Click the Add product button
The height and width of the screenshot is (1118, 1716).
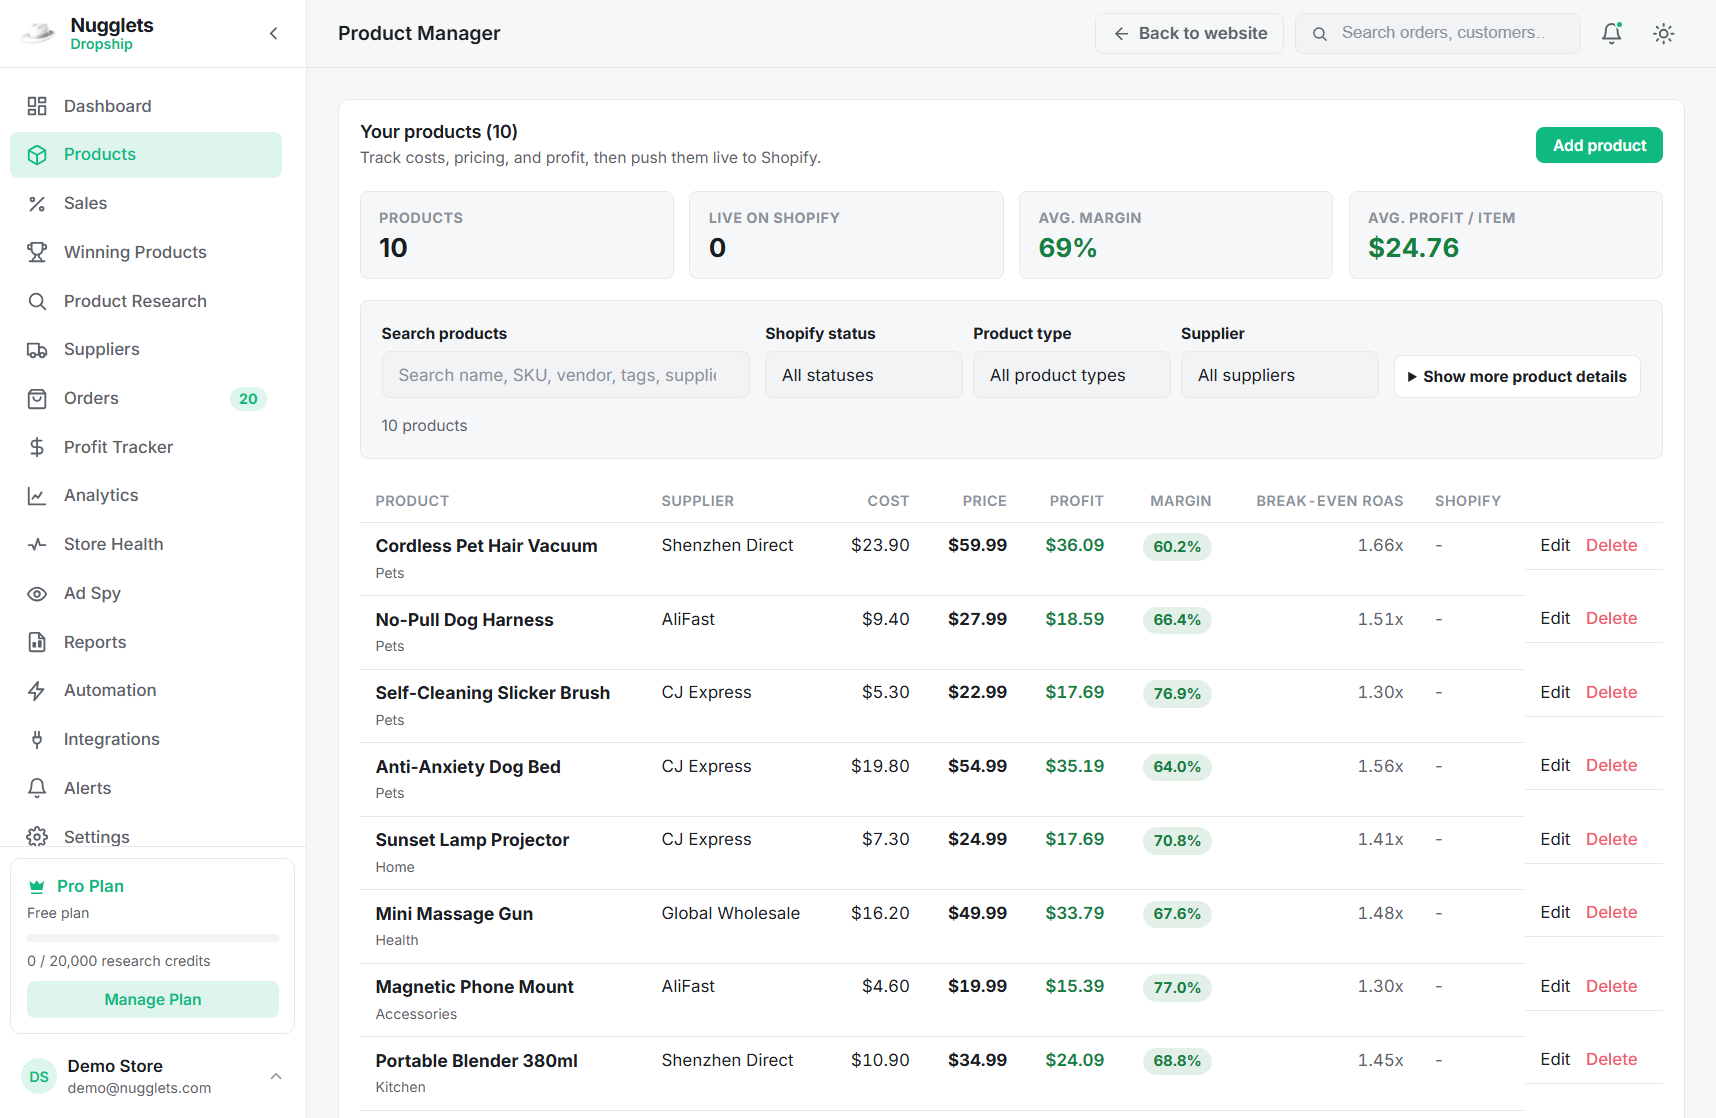pos(1599,145)
